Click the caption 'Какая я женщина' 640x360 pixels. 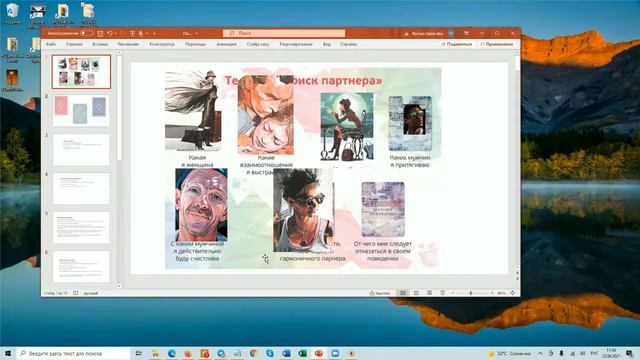pos(197,161)
